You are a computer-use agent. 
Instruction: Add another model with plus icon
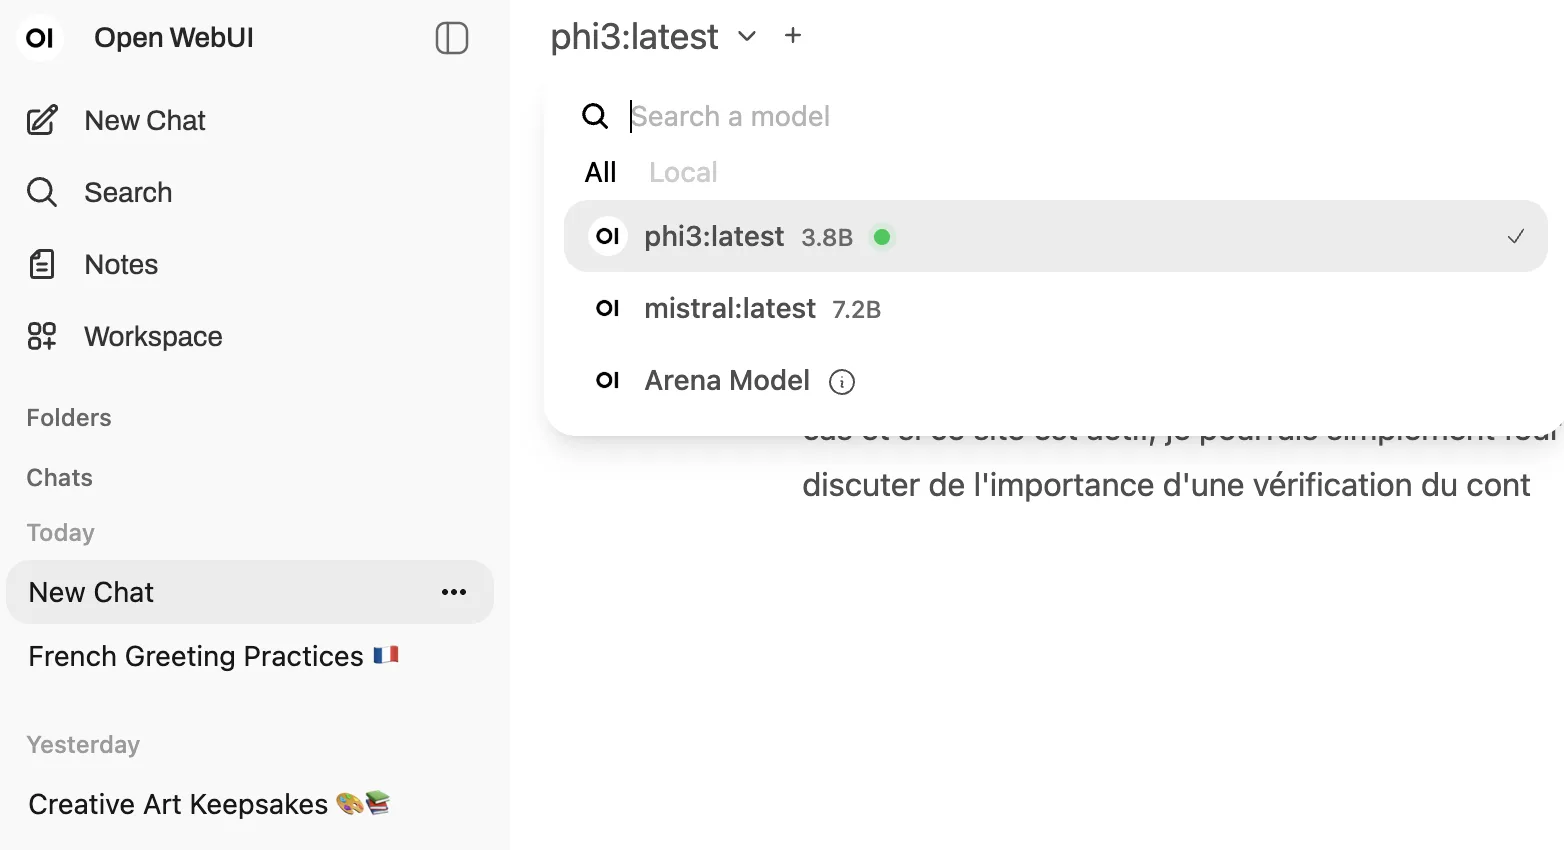pos(793,36)
